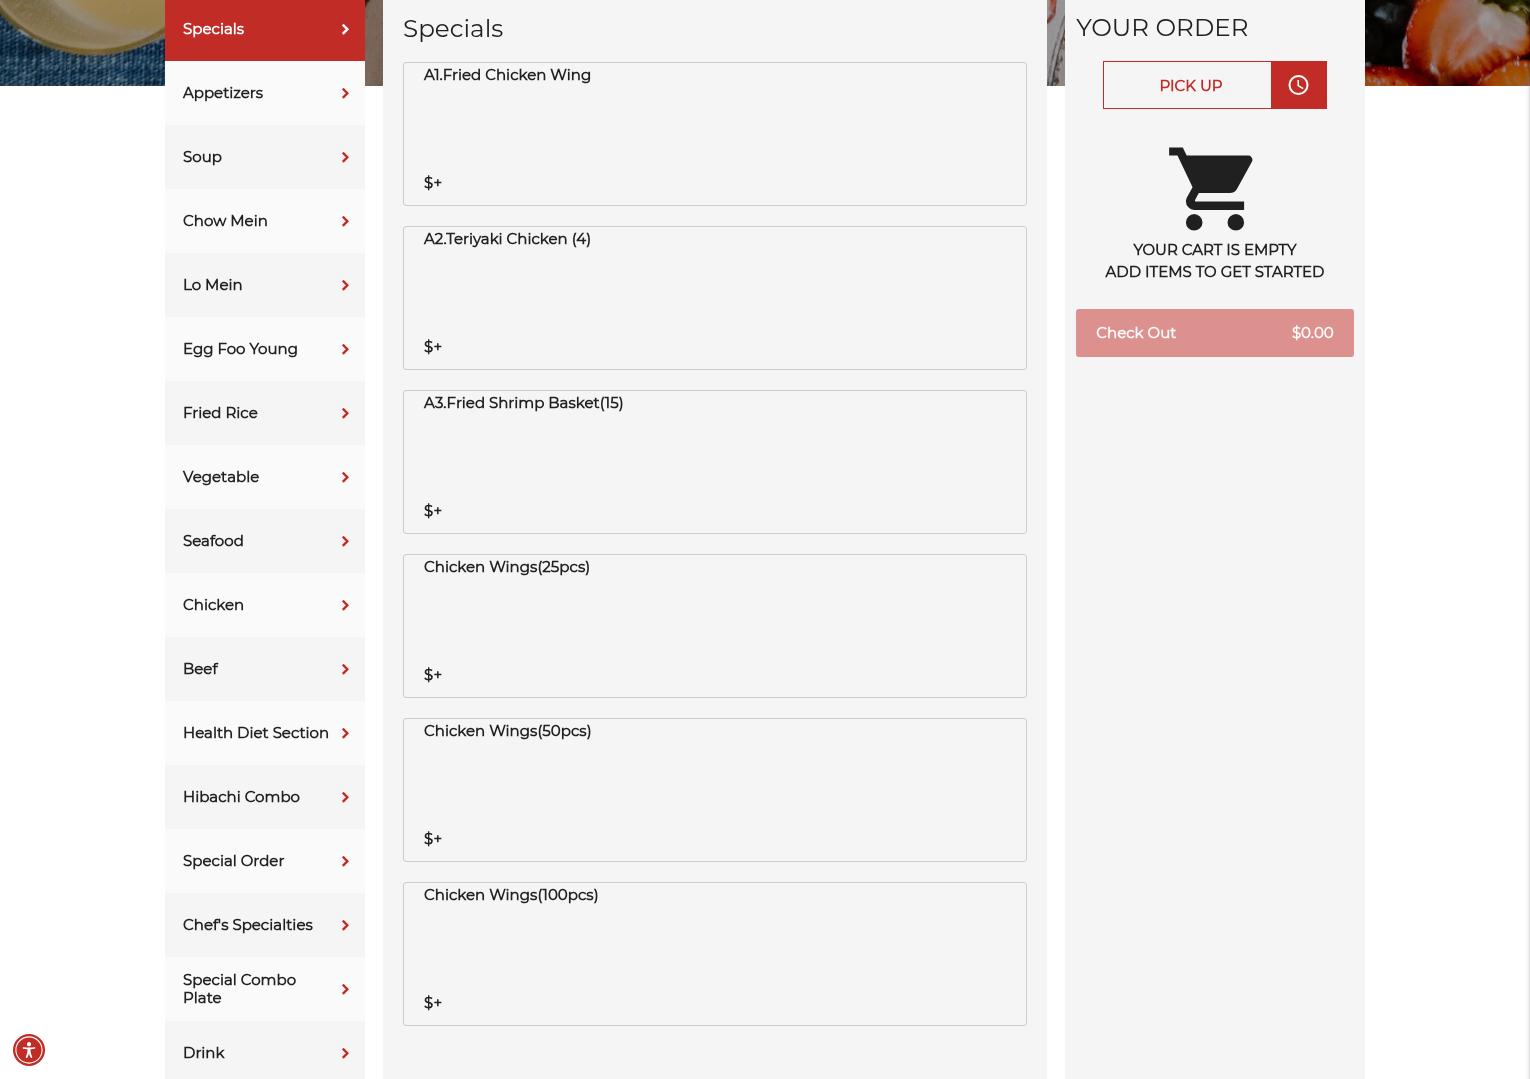This screenshot has height=1079, width=1530.
Task: Click the YOUR CART IS EMPTY text
Action: [x=1214, y=250]
